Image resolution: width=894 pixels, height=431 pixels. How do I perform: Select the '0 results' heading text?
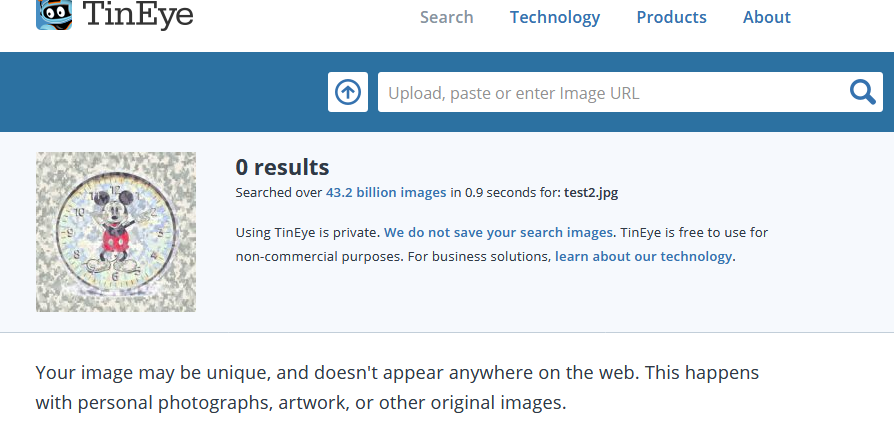pos(282,167)
